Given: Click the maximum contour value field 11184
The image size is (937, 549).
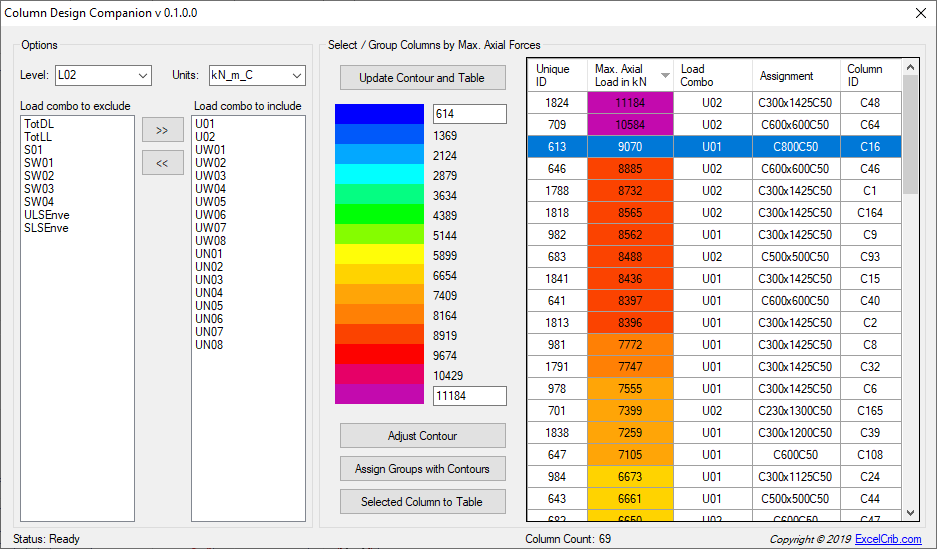Looking at the screenshot, I should tap(469, 396).
